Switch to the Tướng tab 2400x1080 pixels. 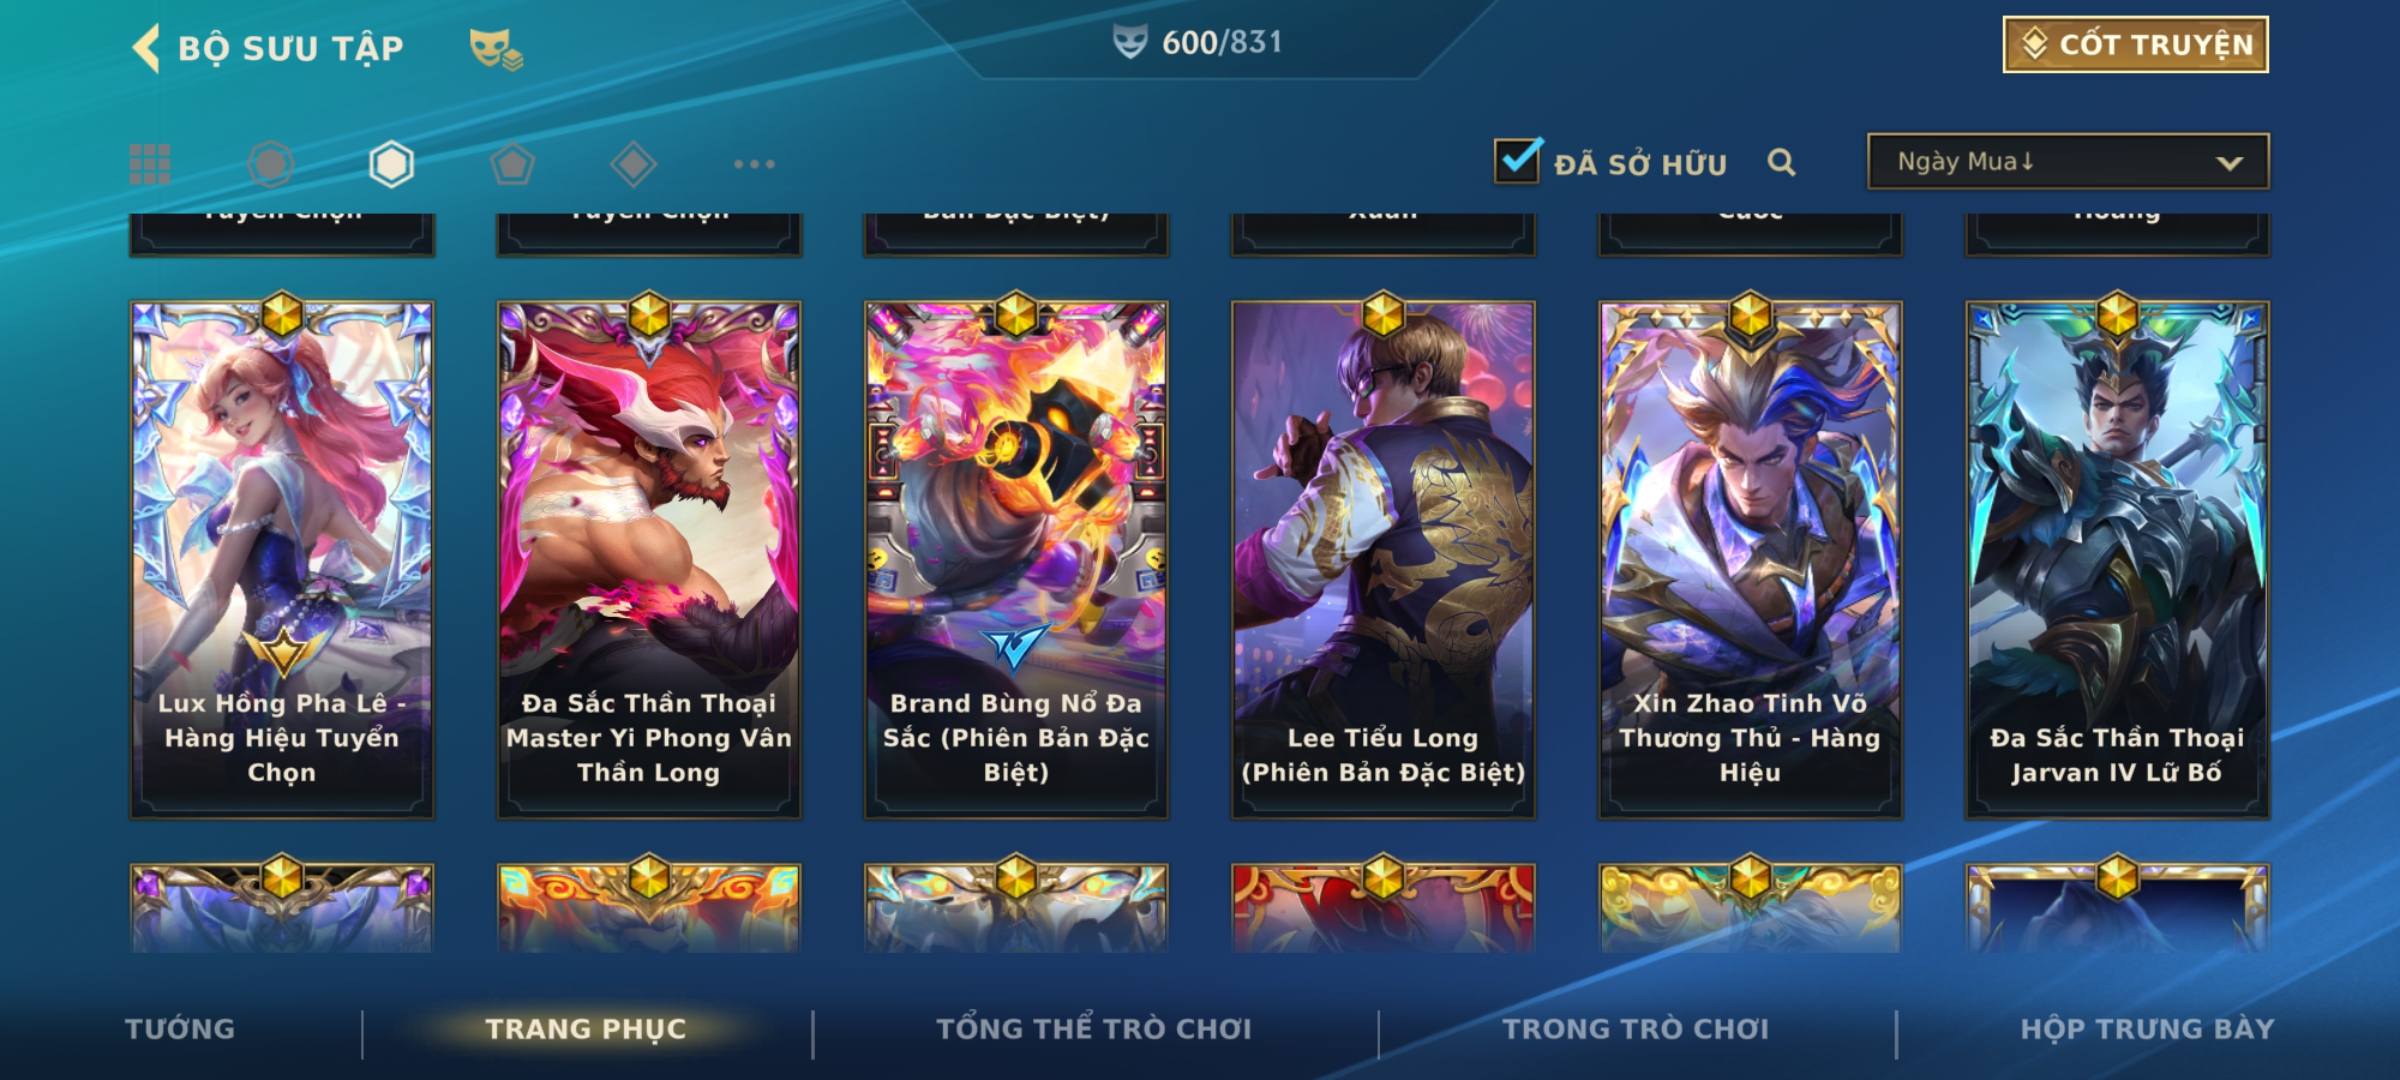180,1029
